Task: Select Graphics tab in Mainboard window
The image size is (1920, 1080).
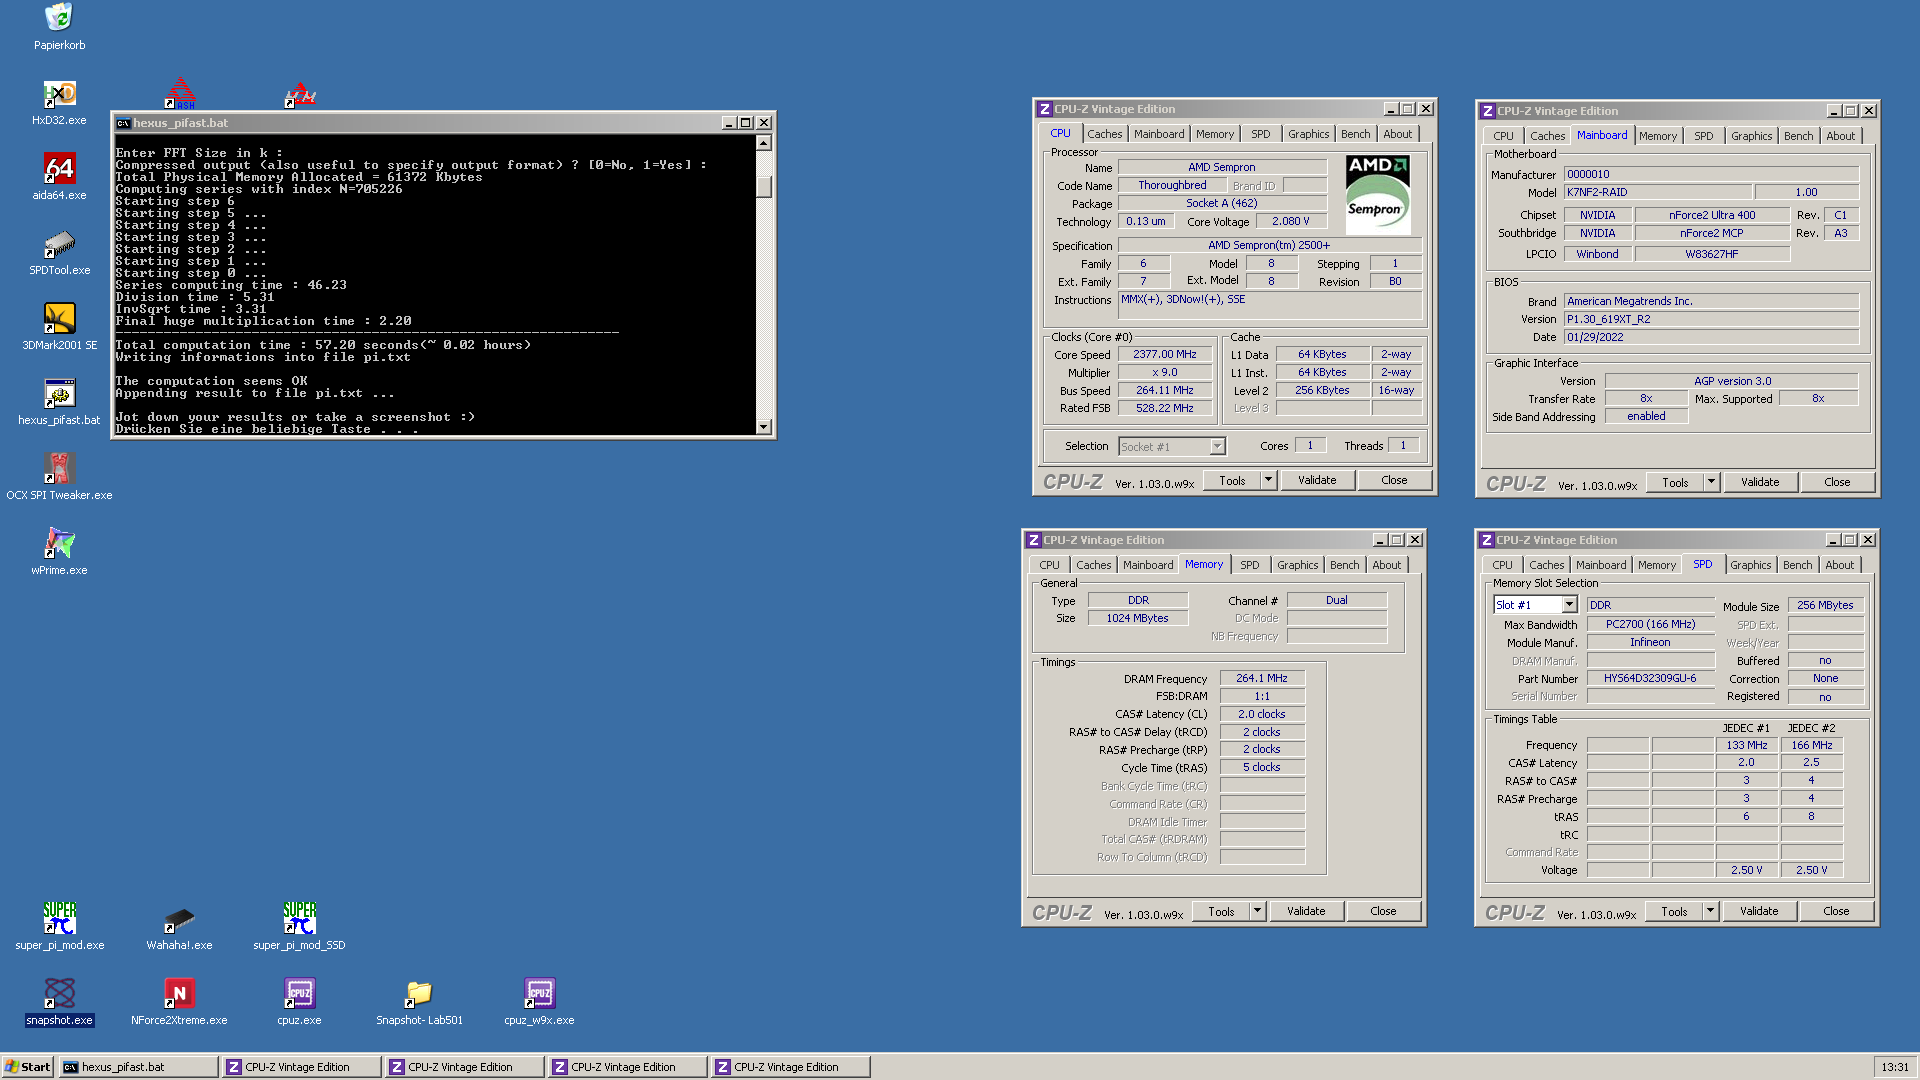Action: point(1751,136)
